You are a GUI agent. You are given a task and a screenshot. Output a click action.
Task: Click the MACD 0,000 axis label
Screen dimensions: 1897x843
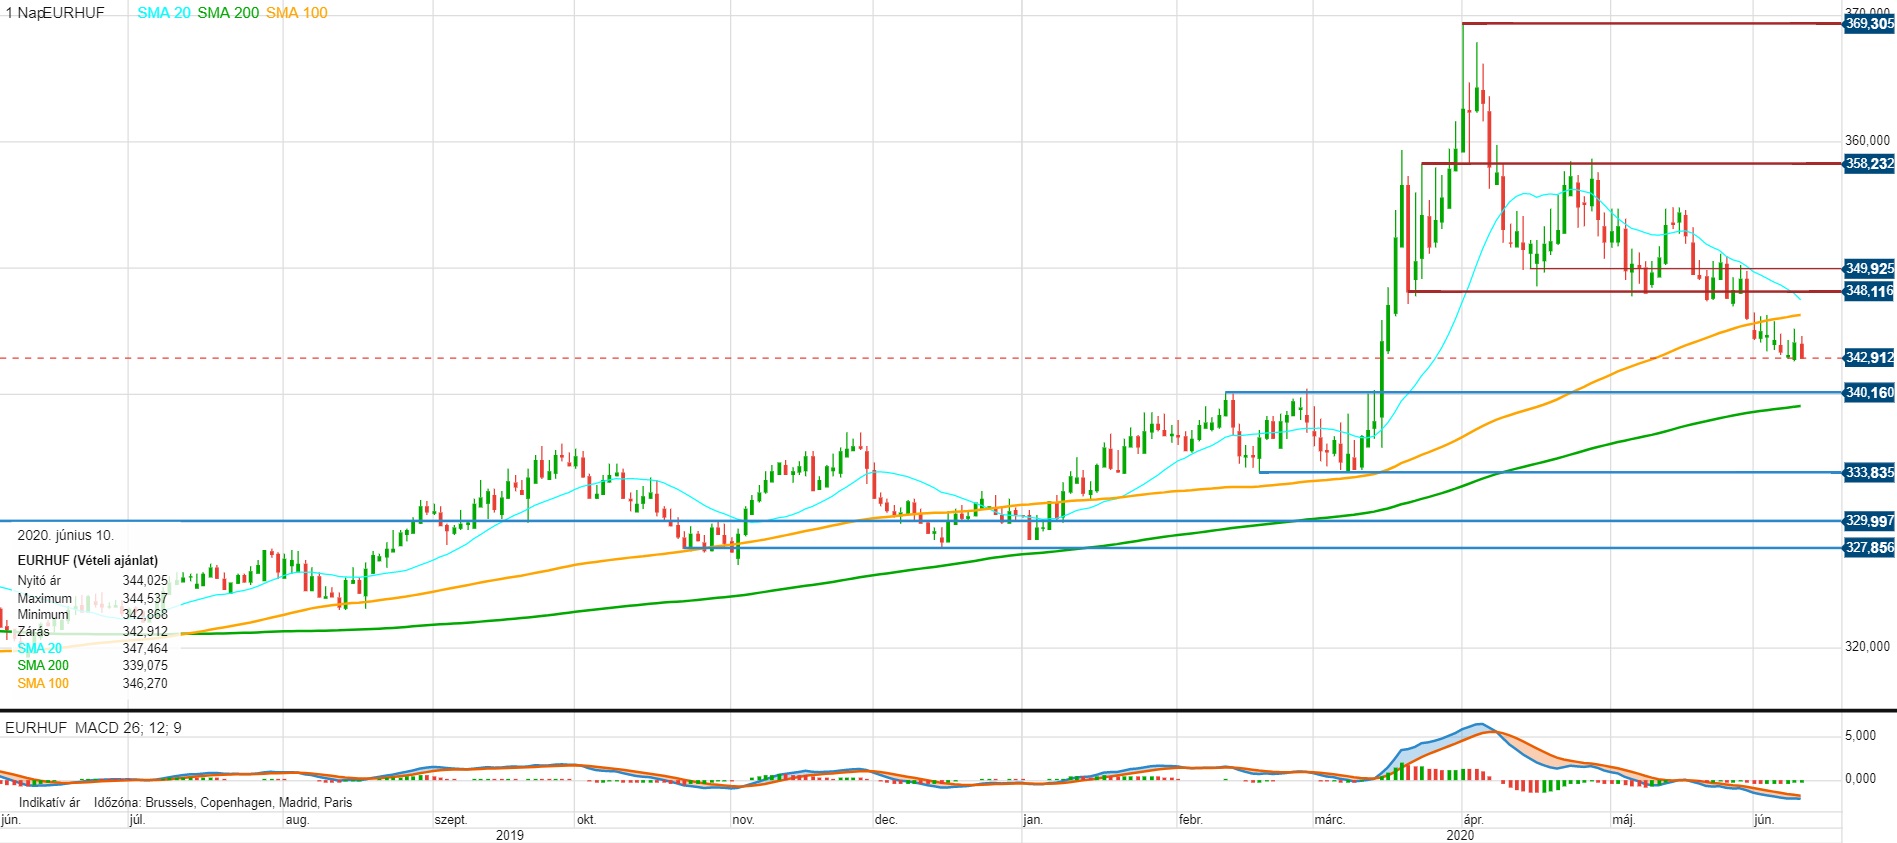coord(1860,778)
